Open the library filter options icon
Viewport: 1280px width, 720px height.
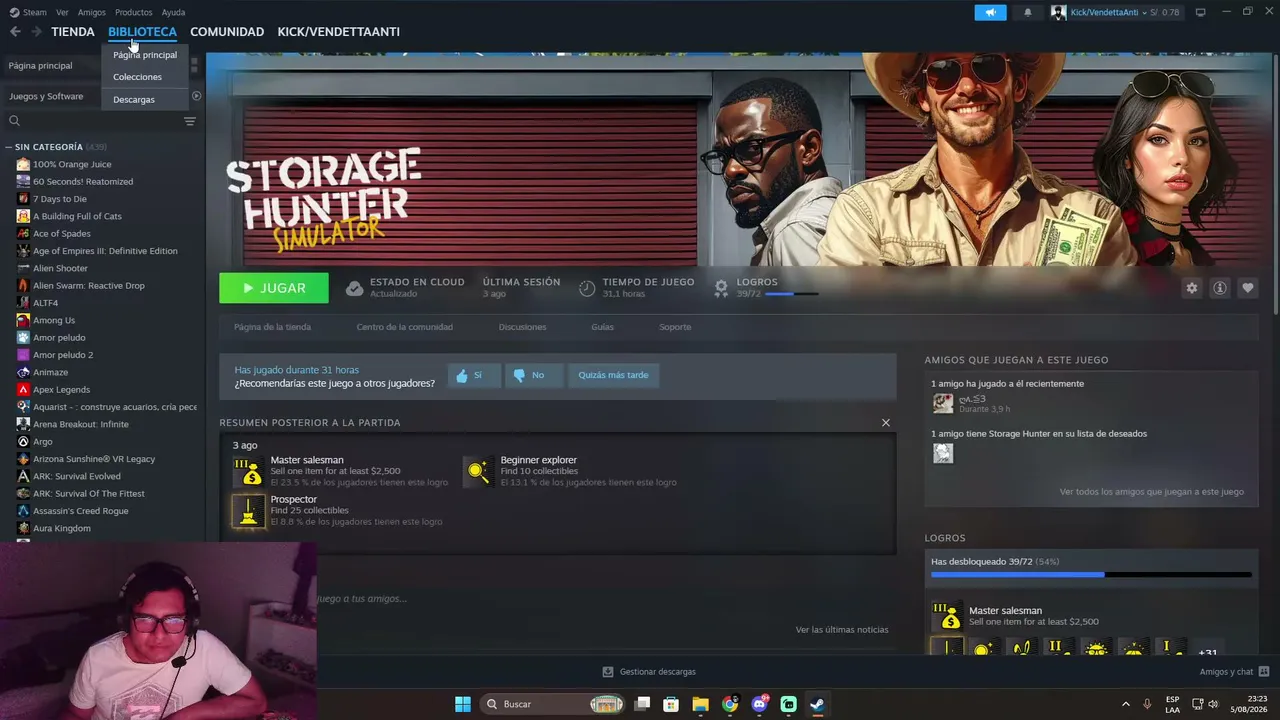(x=190, y=121)
